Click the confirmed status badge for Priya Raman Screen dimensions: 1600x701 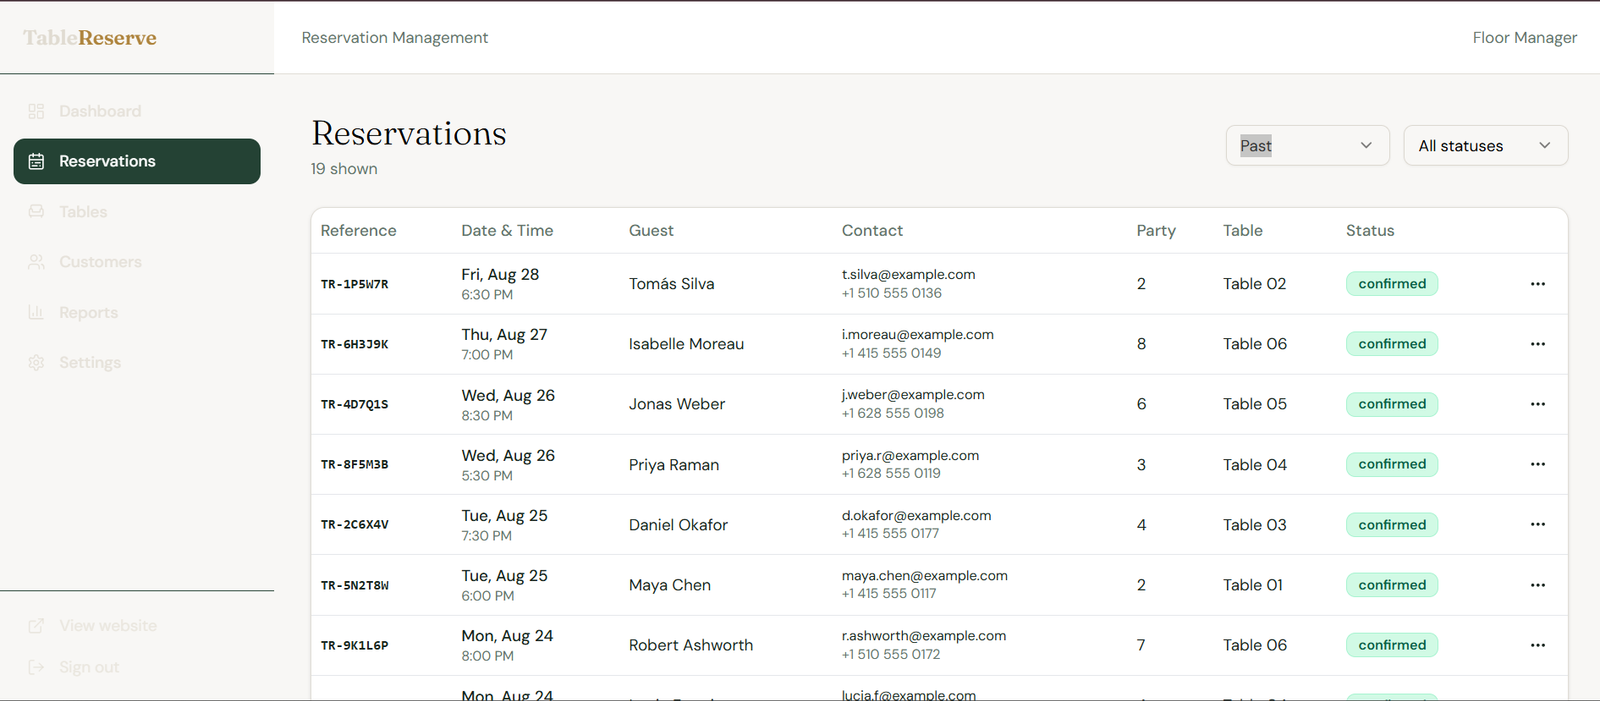tap(1392, 465)
